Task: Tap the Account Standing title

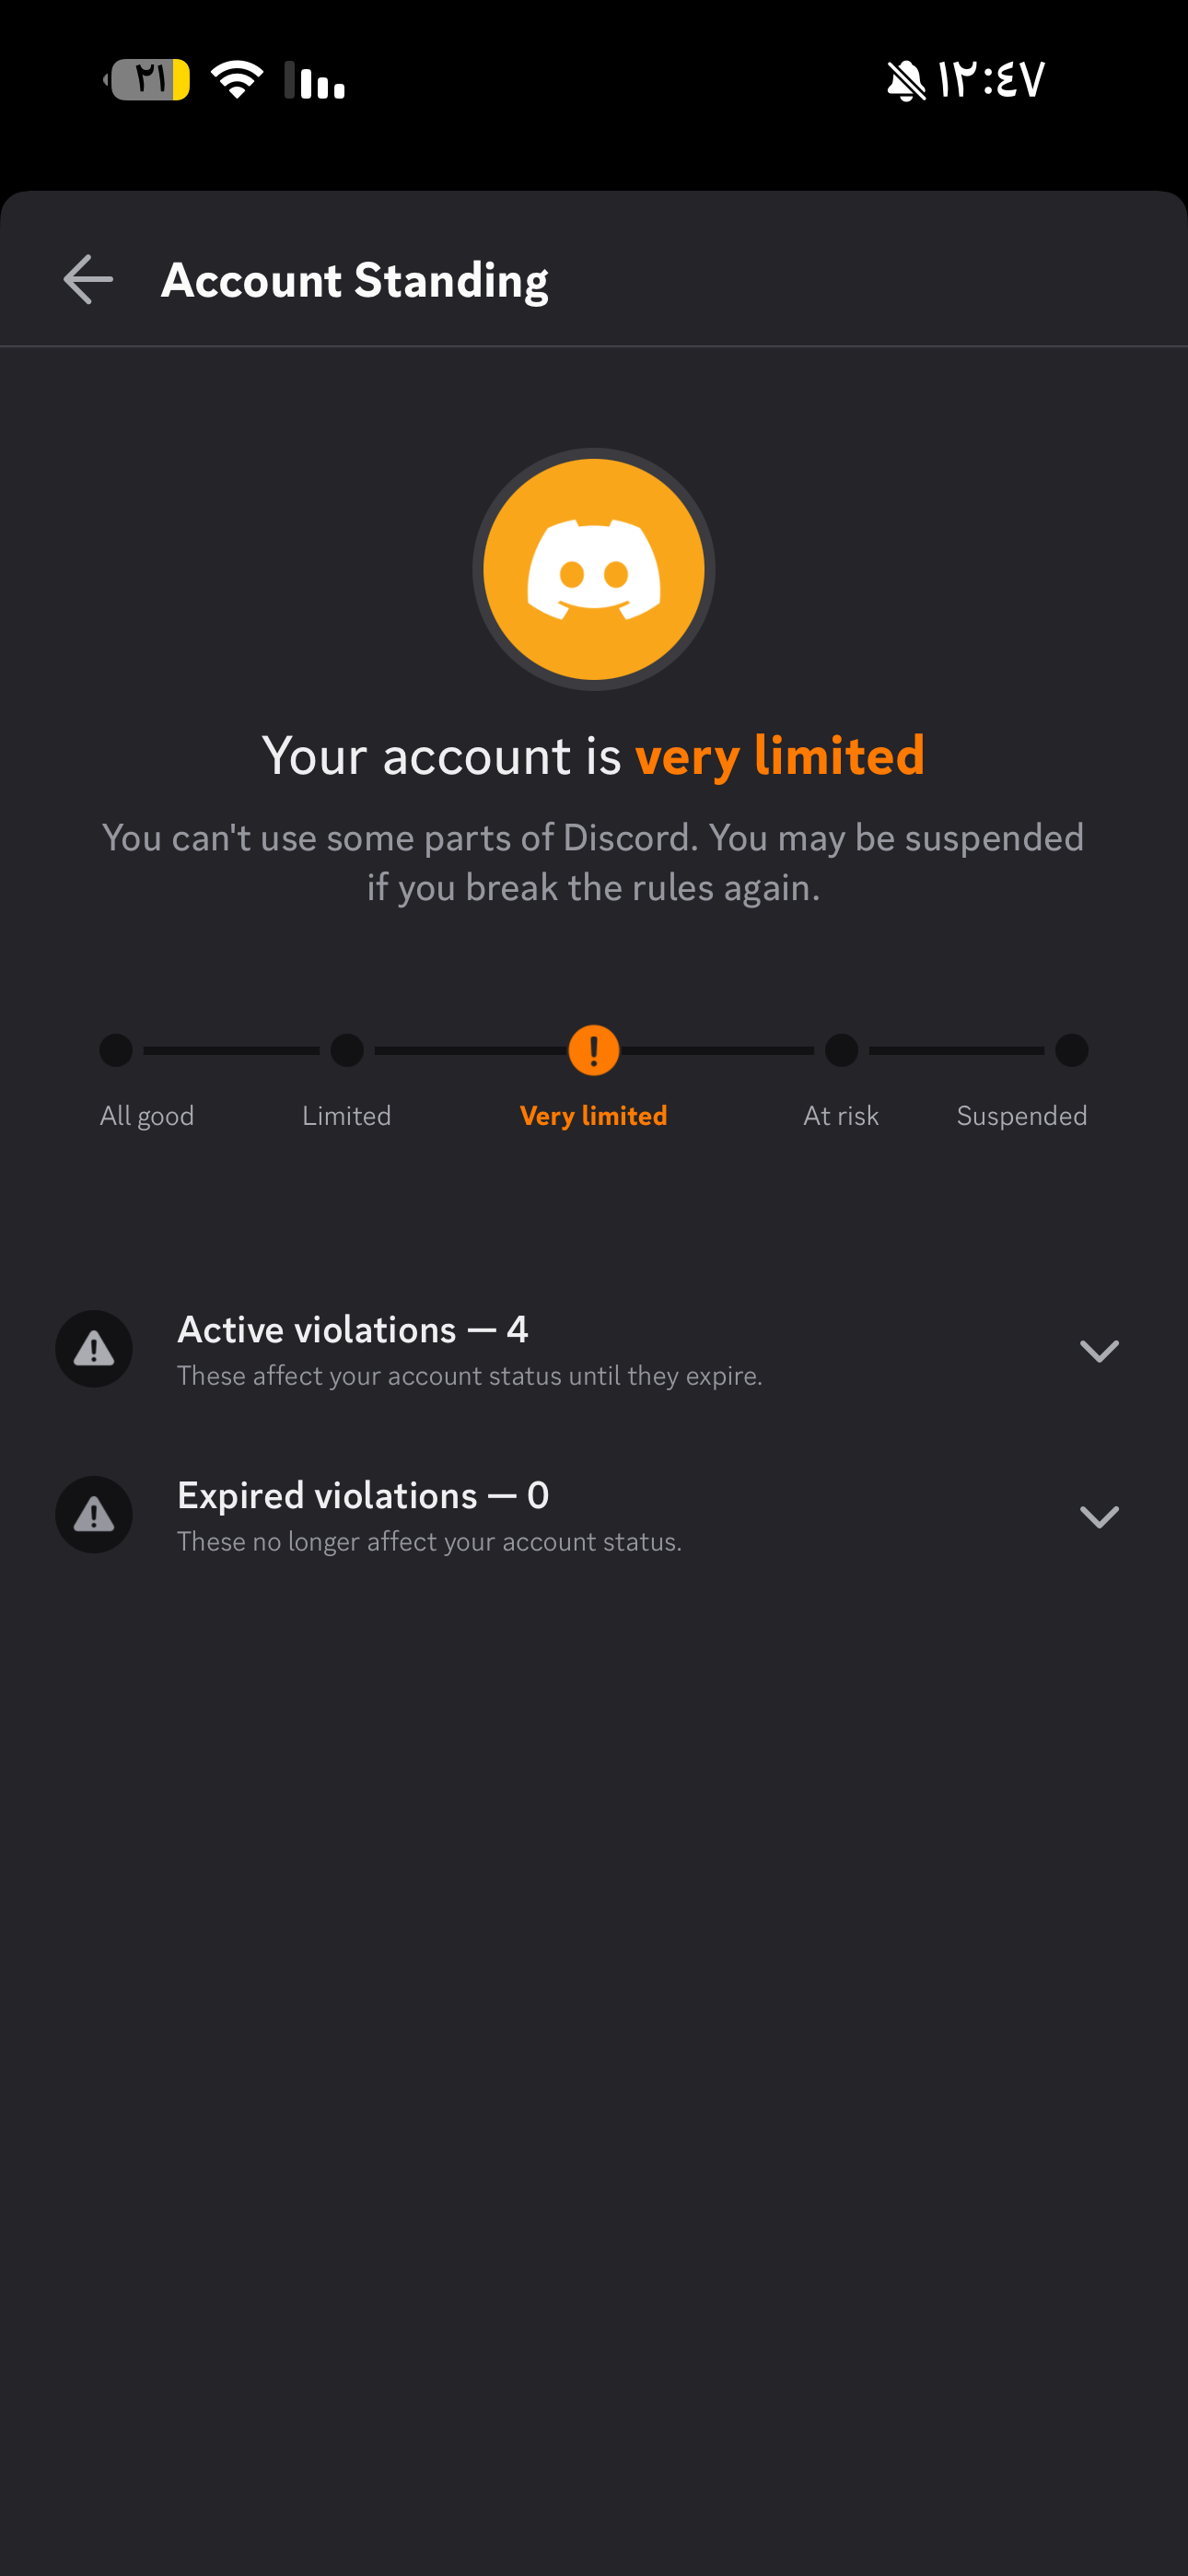Action: pos(355,280)
